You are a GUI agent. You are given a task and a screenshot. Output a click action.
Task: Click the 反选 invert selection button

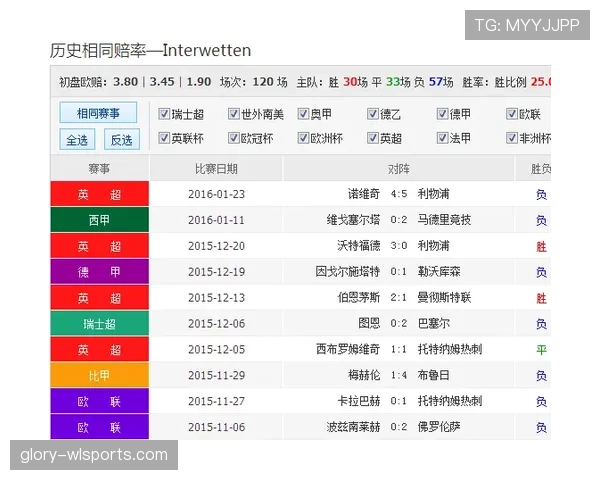[x=122, y=139]
